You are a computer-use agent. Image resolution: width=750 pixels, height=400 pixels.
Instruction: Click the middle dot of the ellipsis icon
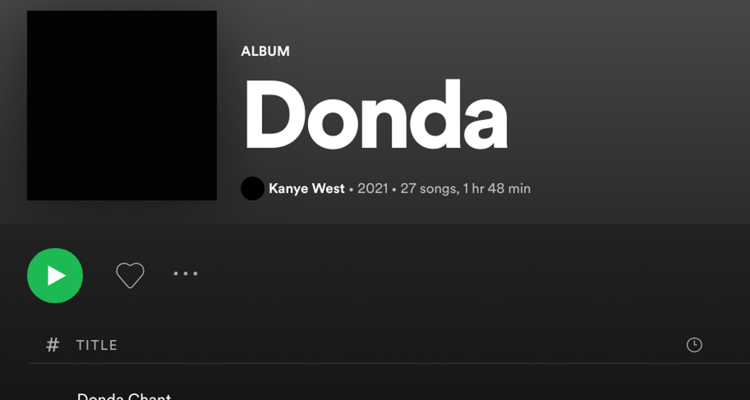(x=186, y=274)
